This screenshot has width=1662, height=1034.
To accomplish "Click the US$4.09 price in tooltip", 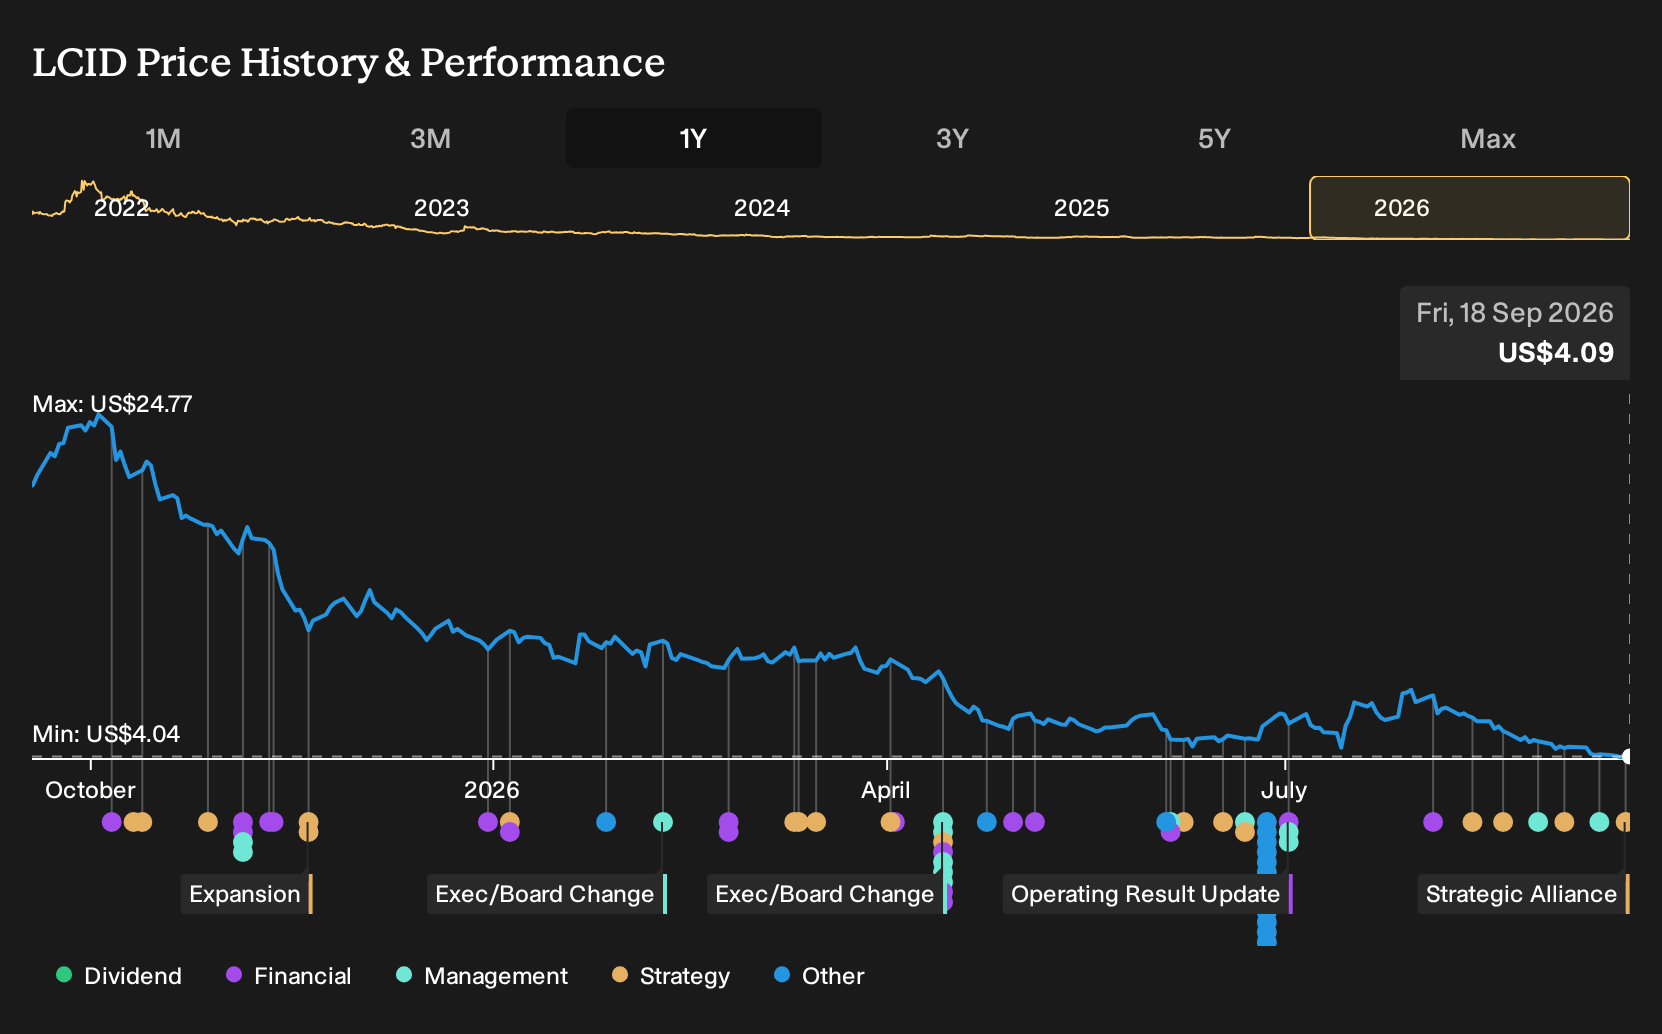I will tap(1556, 353).
